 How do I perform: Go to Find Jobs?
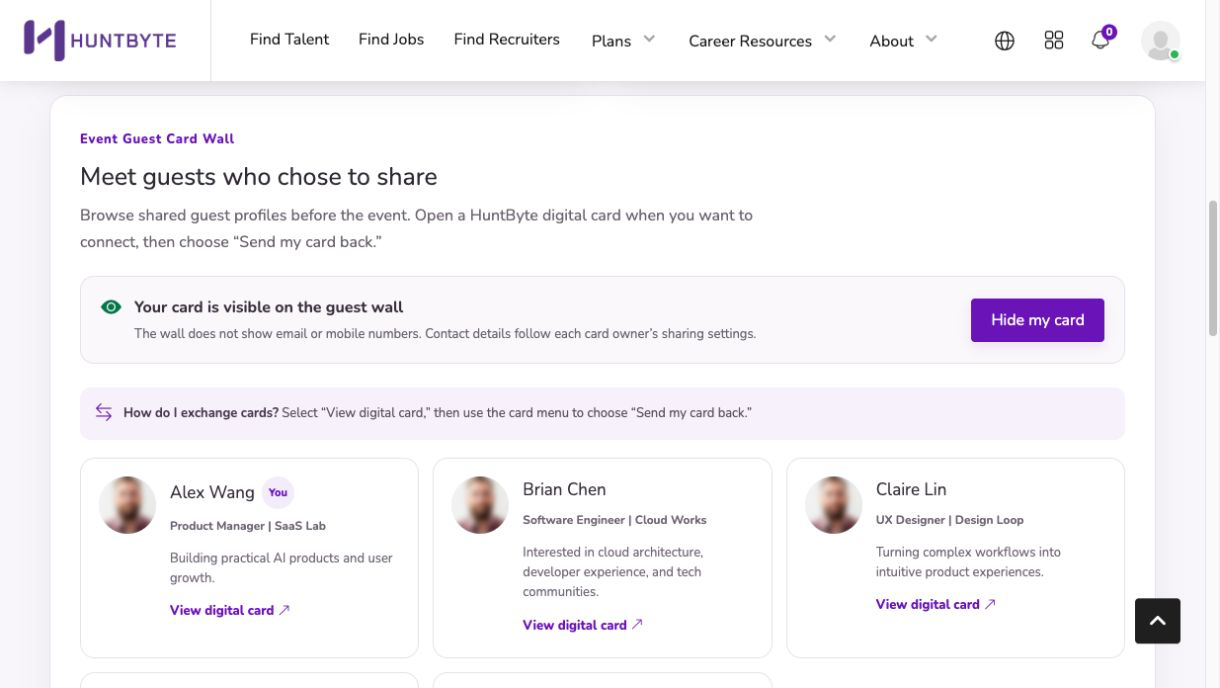391,39
